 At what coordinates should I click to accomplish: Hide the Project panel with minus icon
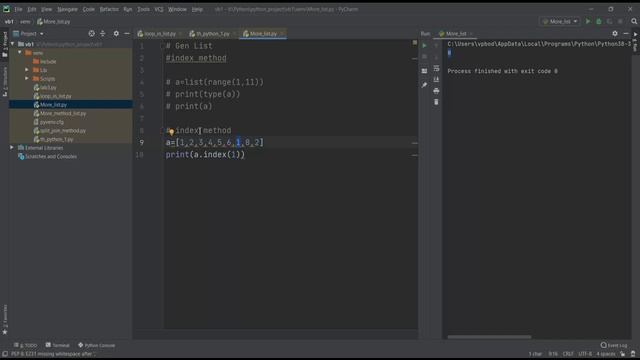[127, 33]
